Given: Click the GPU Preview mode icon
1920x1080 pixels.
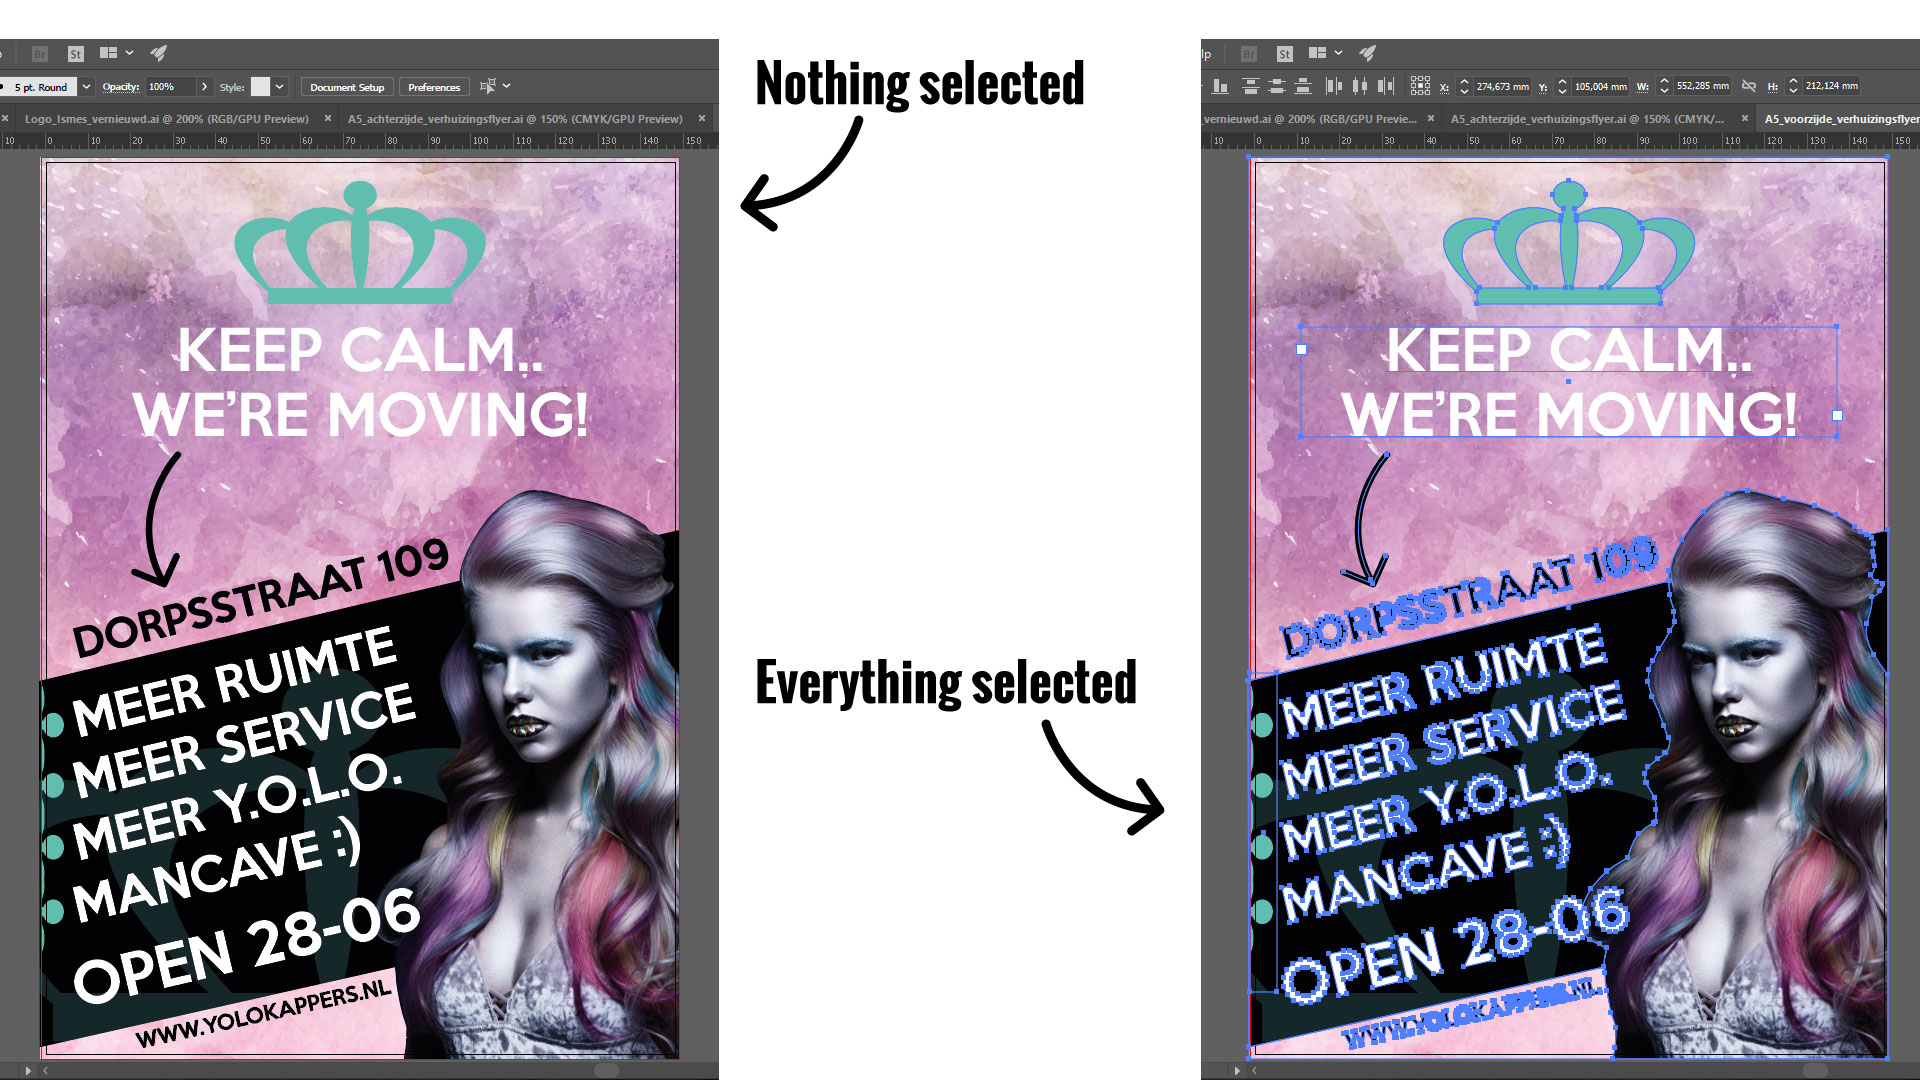Looking at the screenshot, I should tap(157, 53).
